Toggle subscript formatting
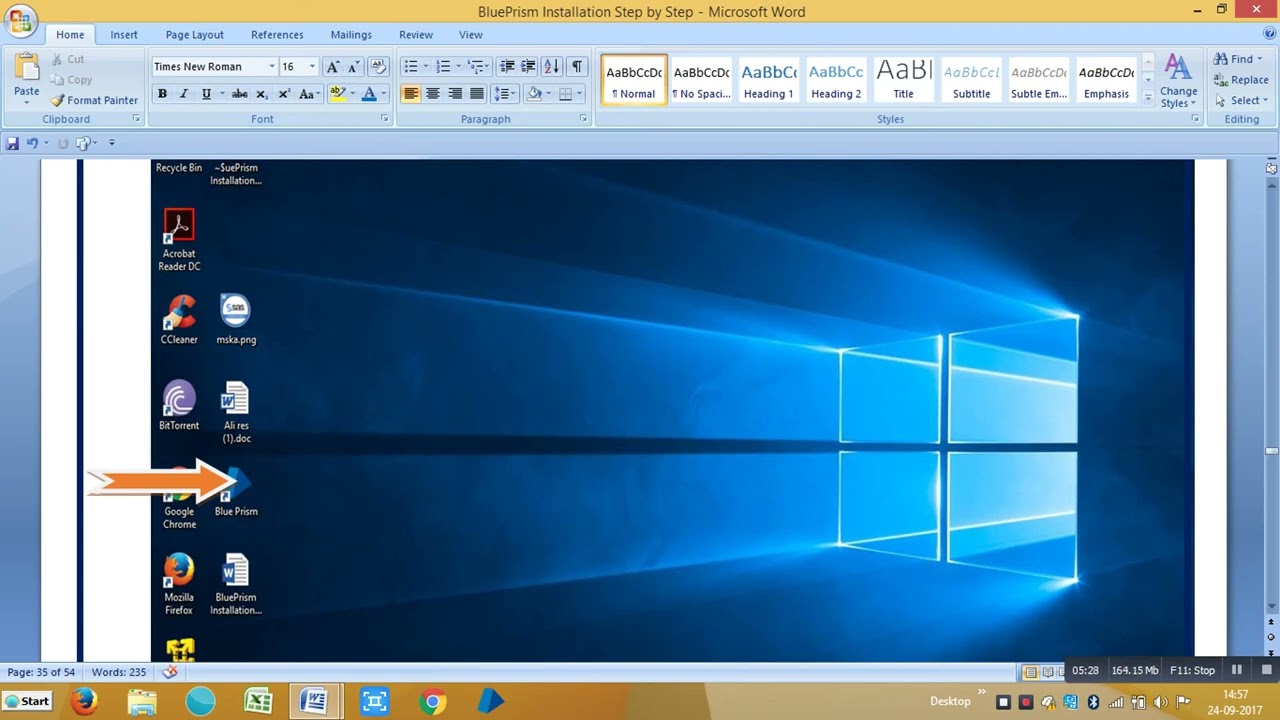The height and width of the screenshot is (720, 1280). 262,93
